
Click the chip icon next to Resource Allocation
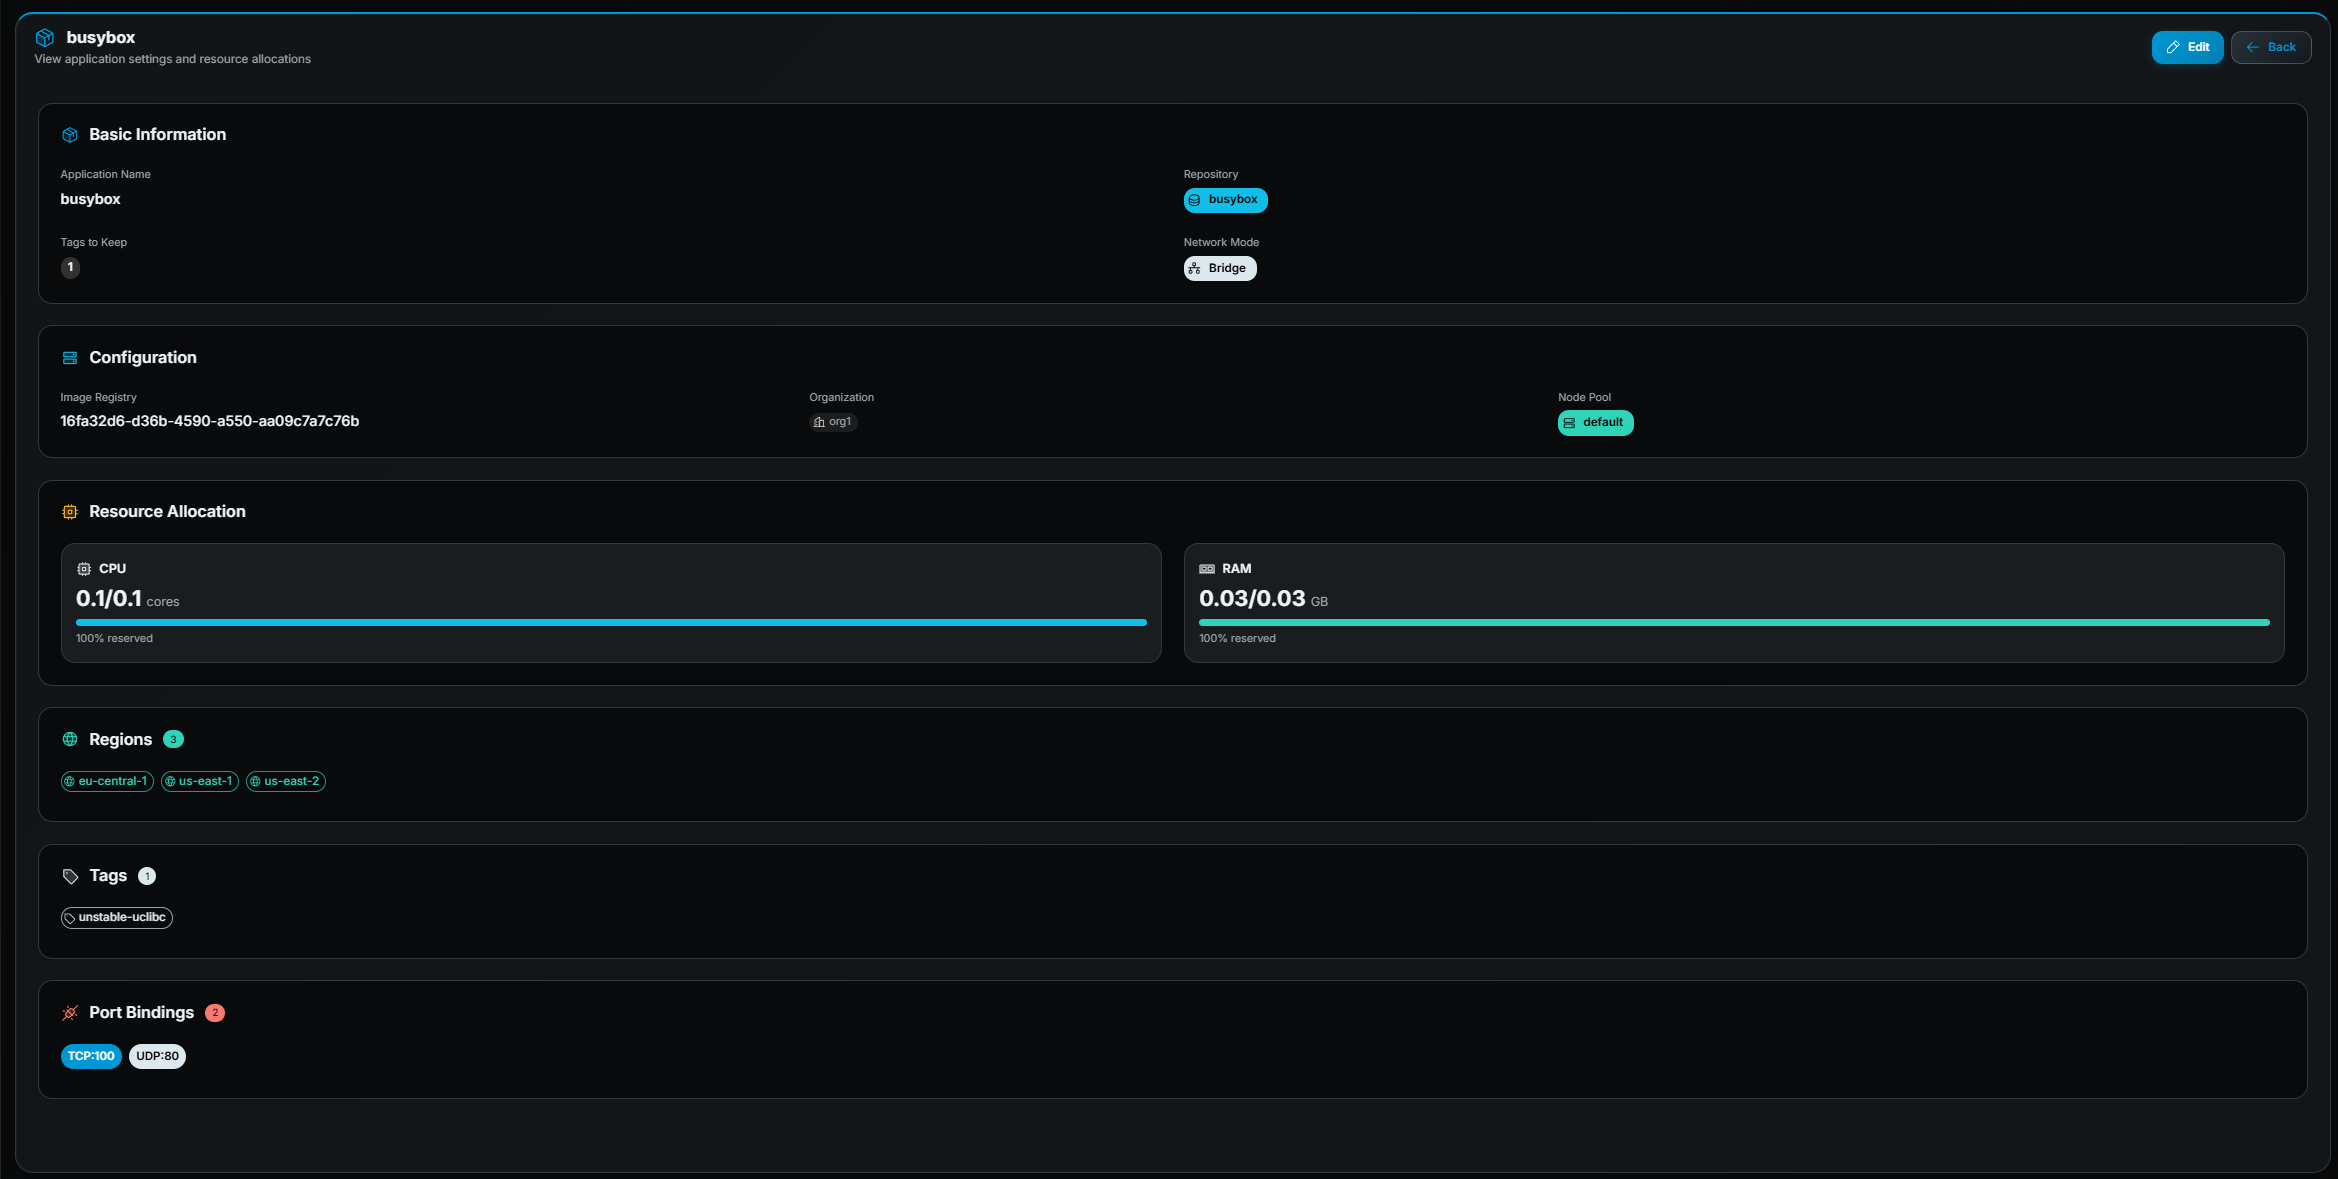[70, 511]
